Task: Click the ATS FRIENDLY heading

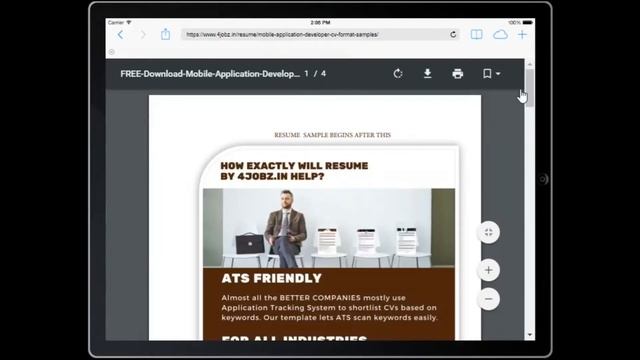Action: [271, 278]
